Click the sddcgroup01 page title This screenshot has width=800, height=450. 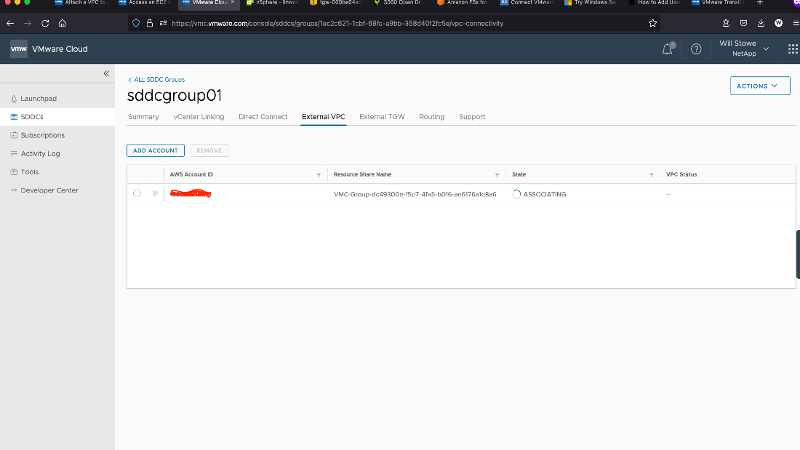coord(174,95)
